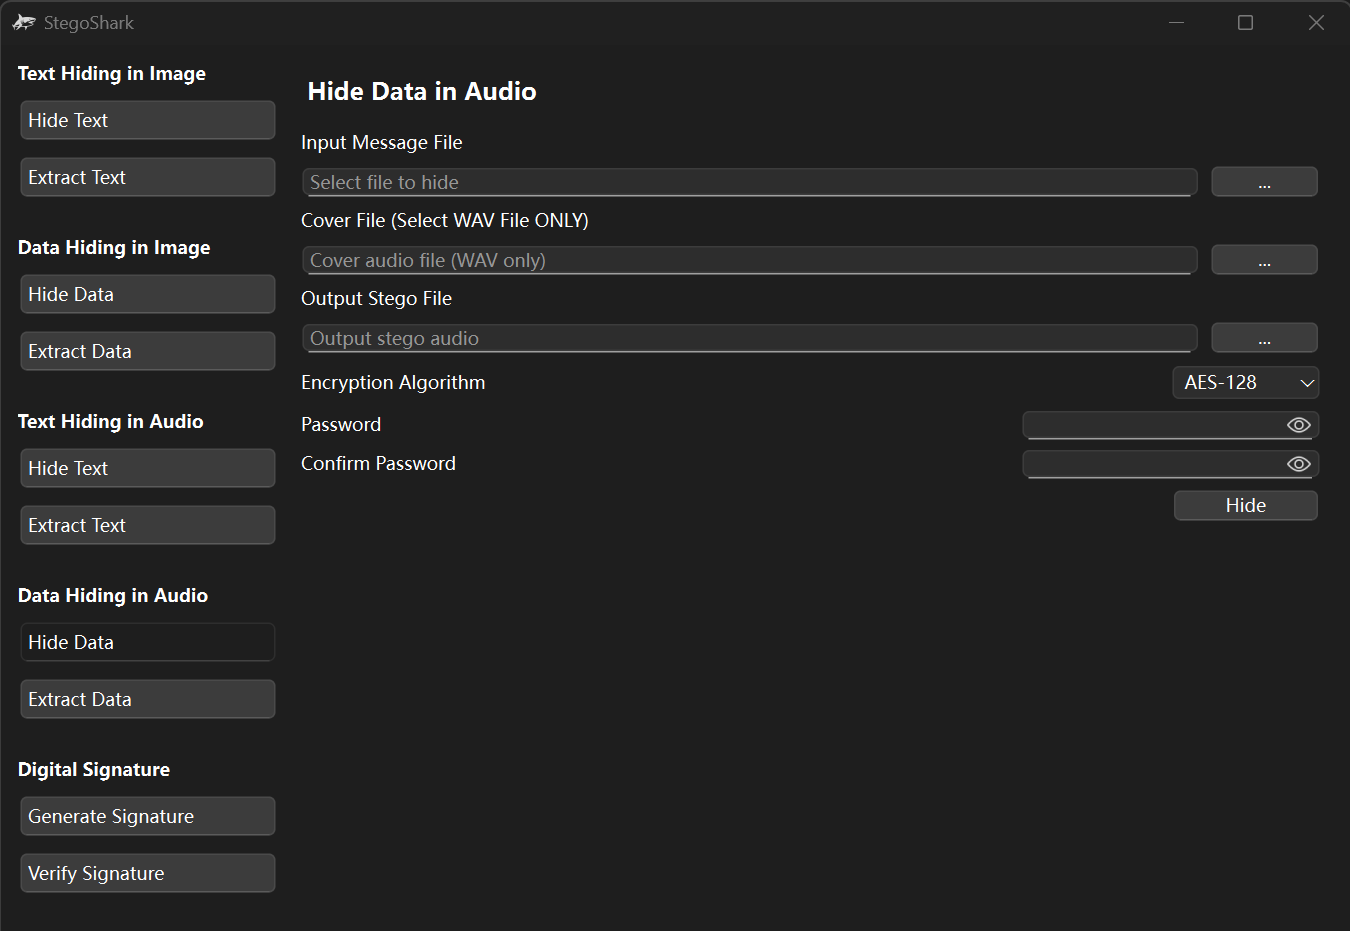
Task: Toggle Confirm Password visibility eye icon
Action: 1298,464
